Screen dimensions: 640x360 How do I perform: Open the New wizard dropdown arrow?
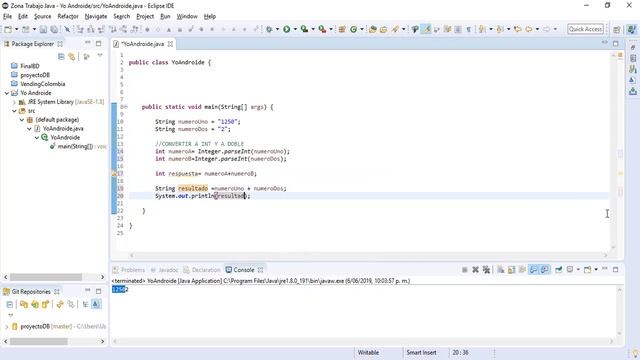pyautogui.click(x=16, y=29)
